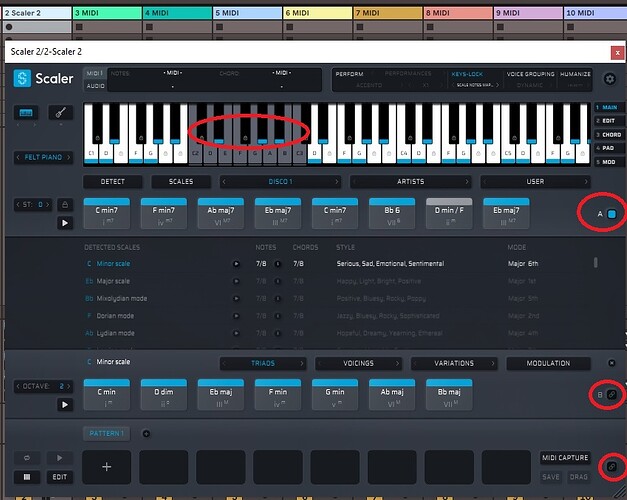
Task: Switch to the PAD page tab
Action: tap(607, 148)
